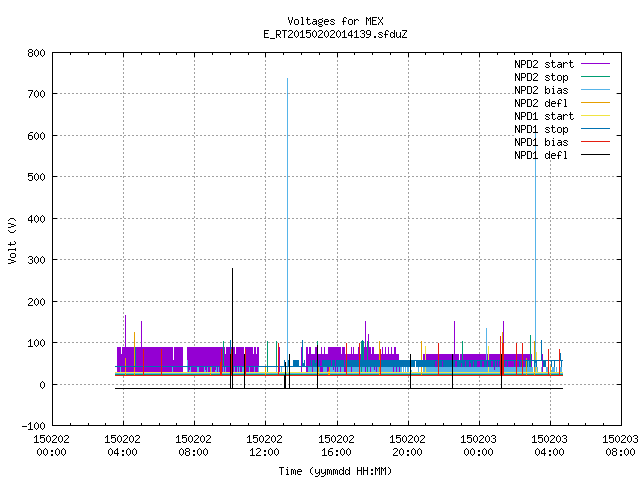Click the purple NPD2 start legend line
The width and height of the screenshot is (640, 480).
pos(596,64)
